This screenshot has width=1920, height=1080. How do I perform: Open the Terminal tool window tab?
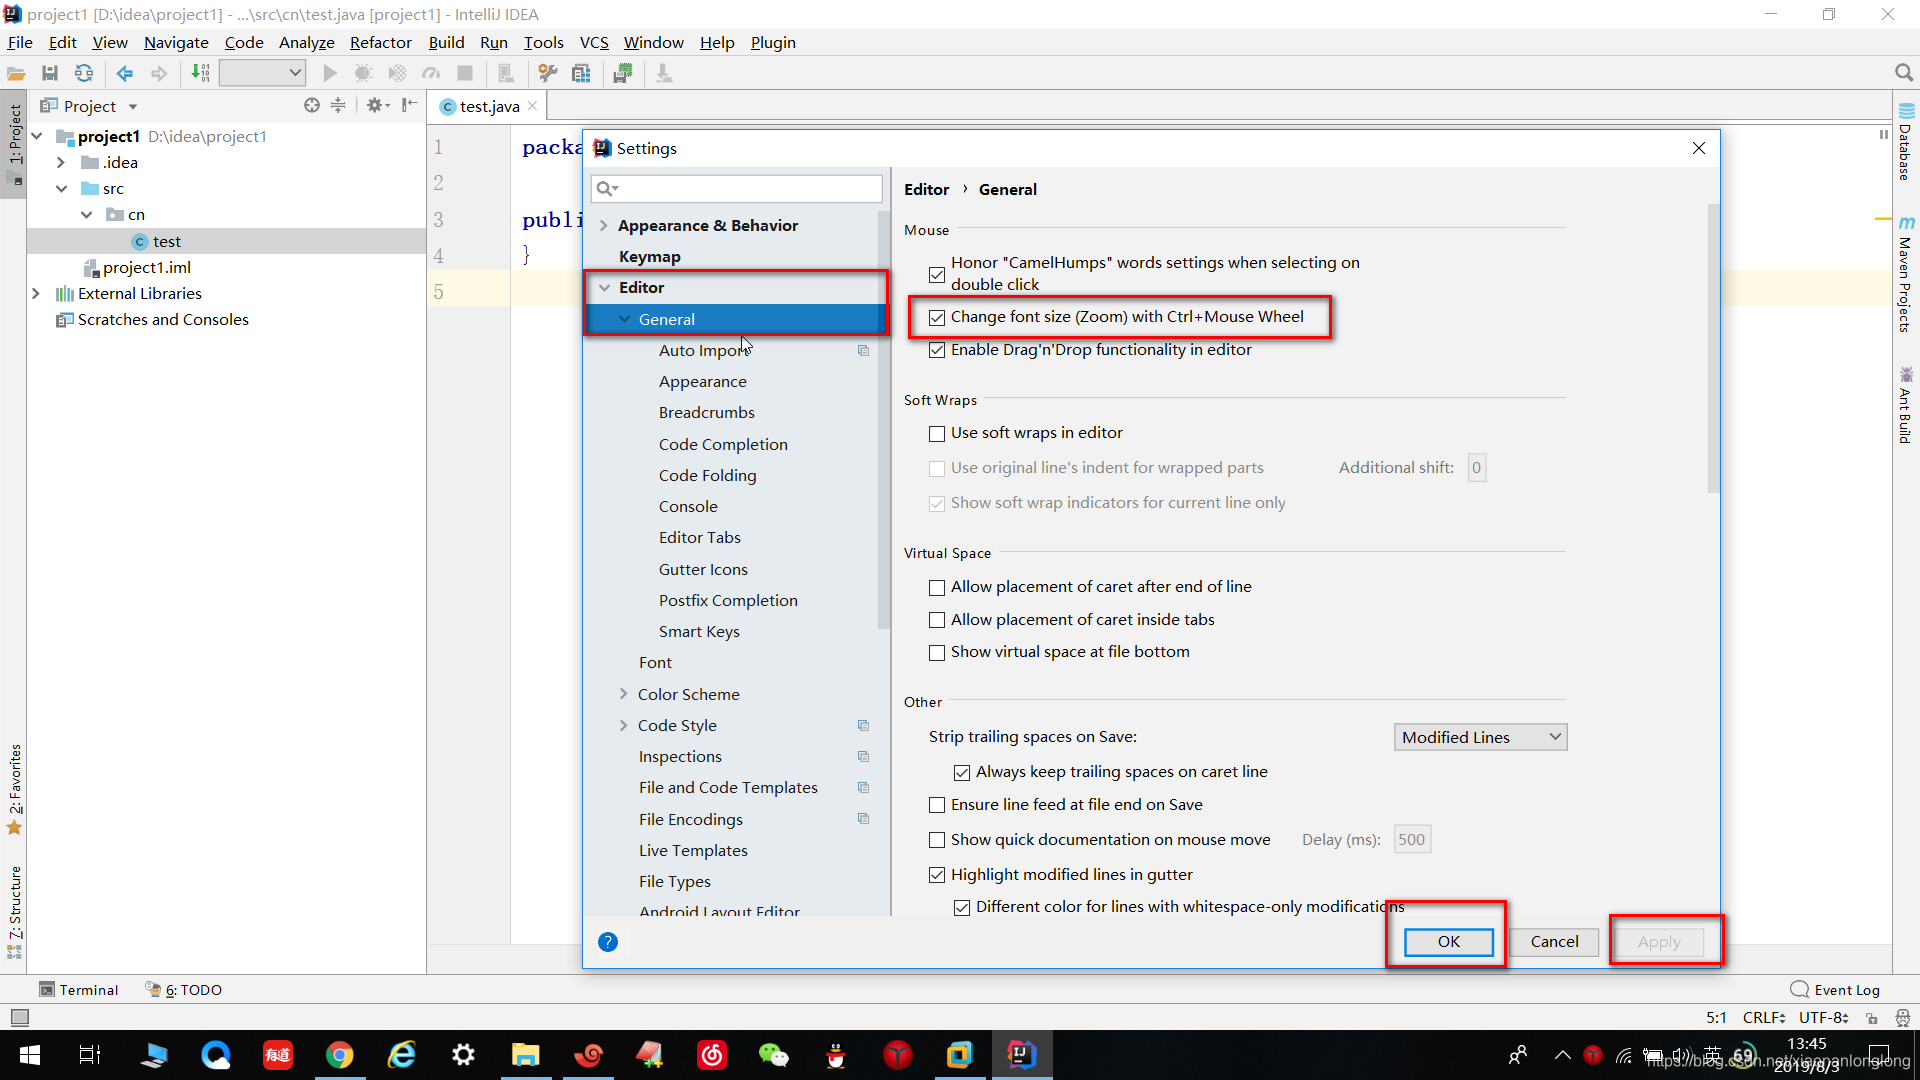(79, 989)
